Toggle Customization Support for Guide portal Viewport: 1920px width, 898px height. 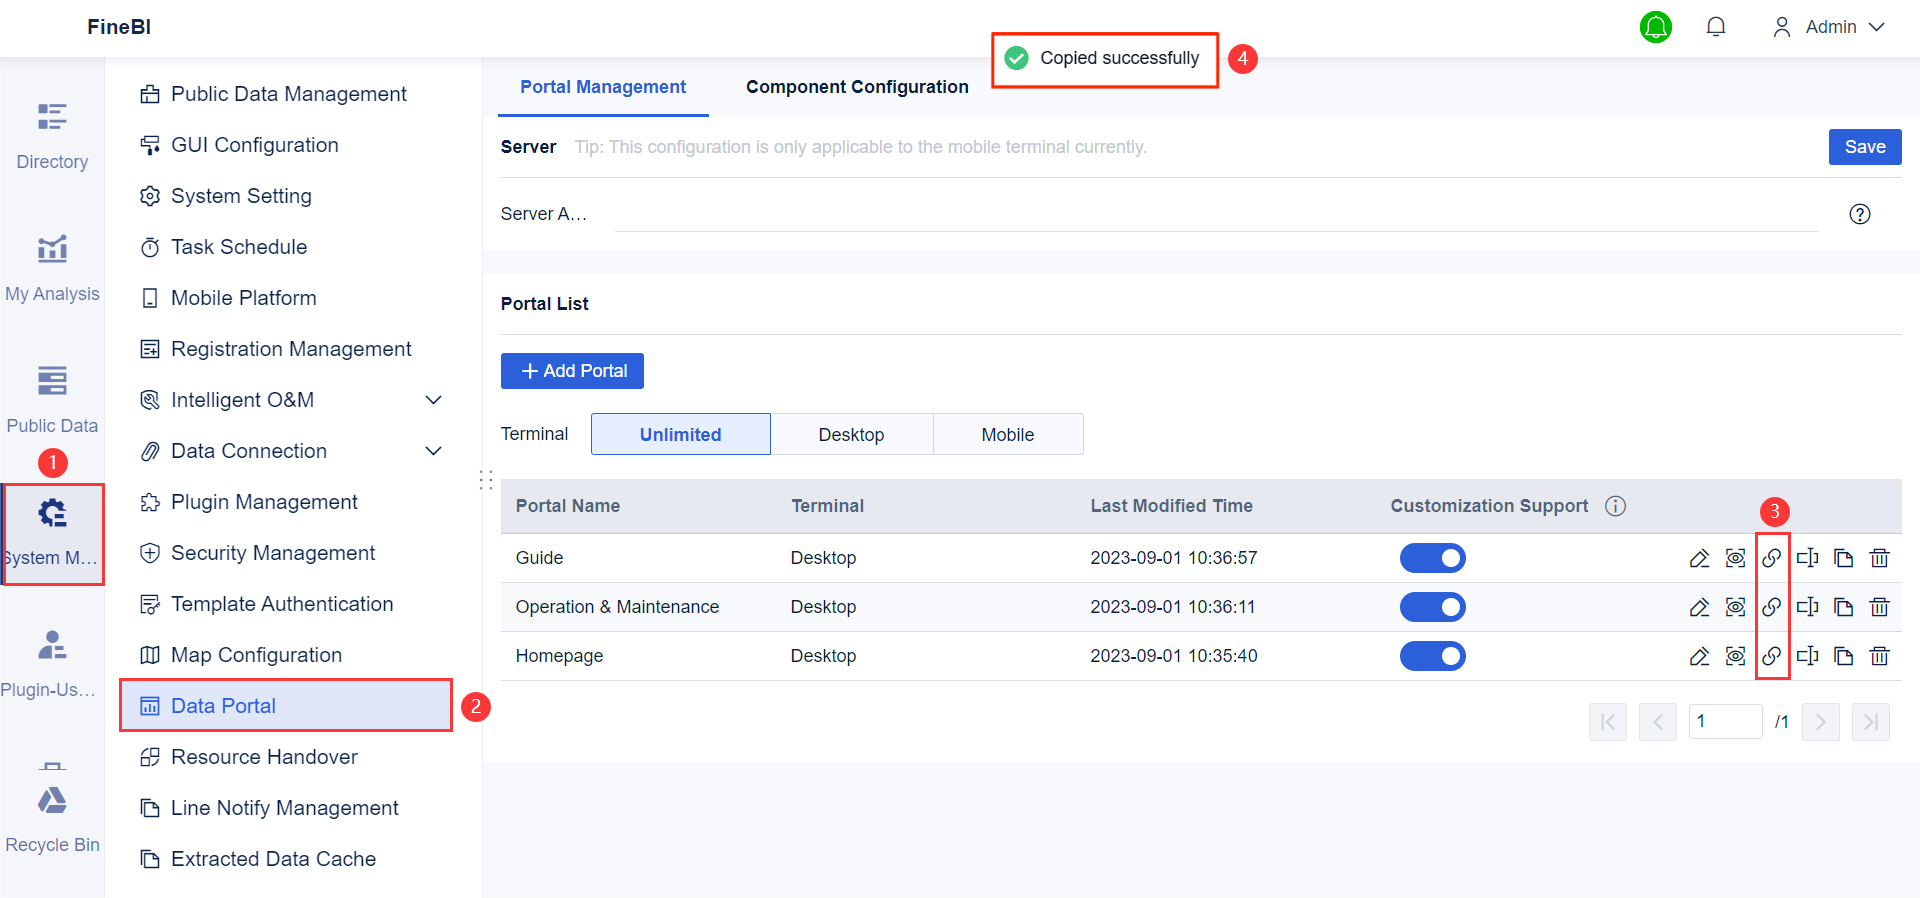(x=1432, y=558)
